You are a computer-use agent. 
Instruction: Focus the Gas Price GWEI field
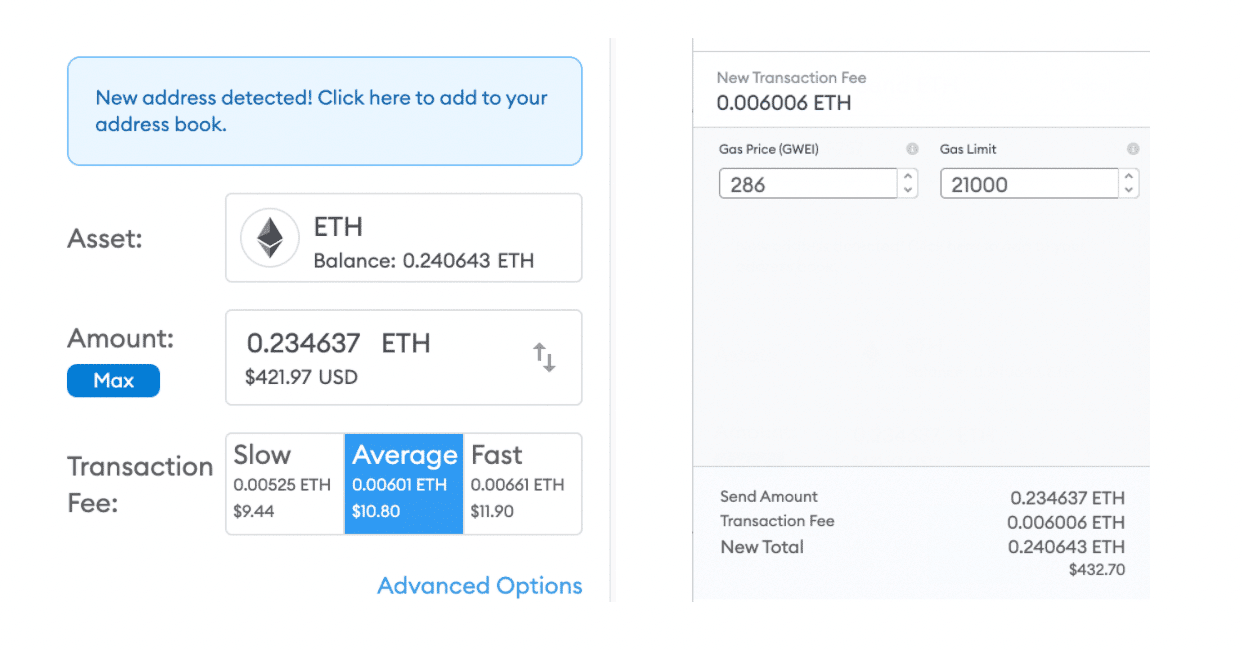pos(808,184)
